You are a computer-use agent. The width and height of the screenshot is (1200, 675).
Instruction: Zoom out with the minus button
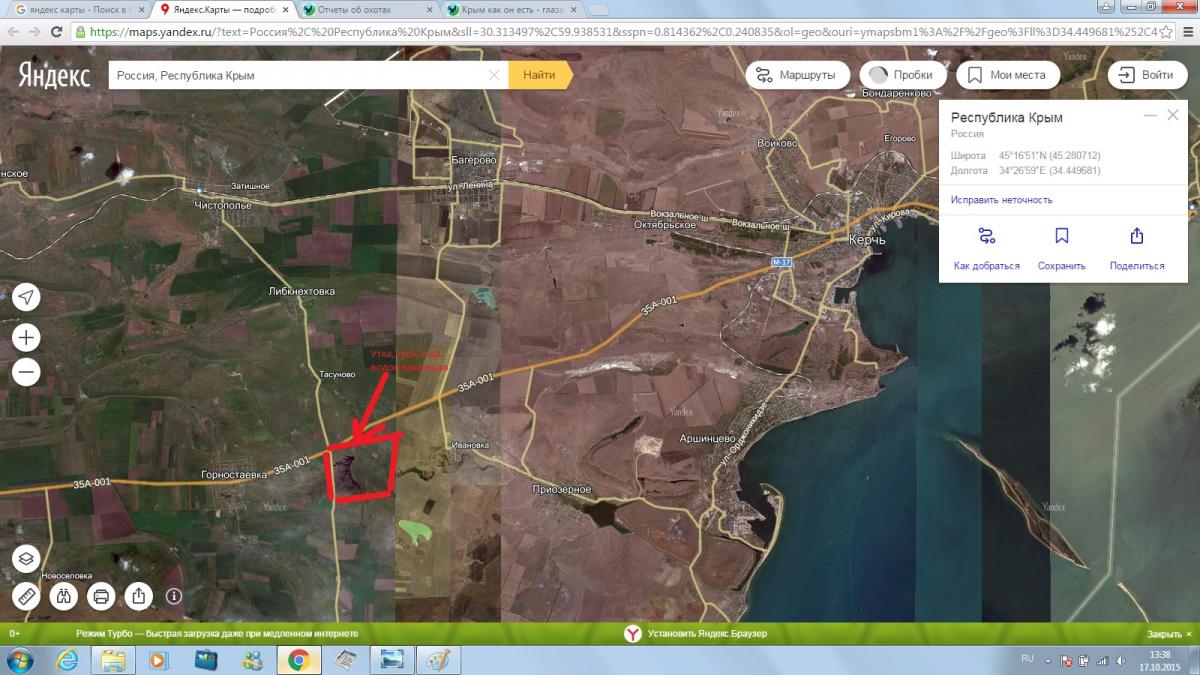27,373
